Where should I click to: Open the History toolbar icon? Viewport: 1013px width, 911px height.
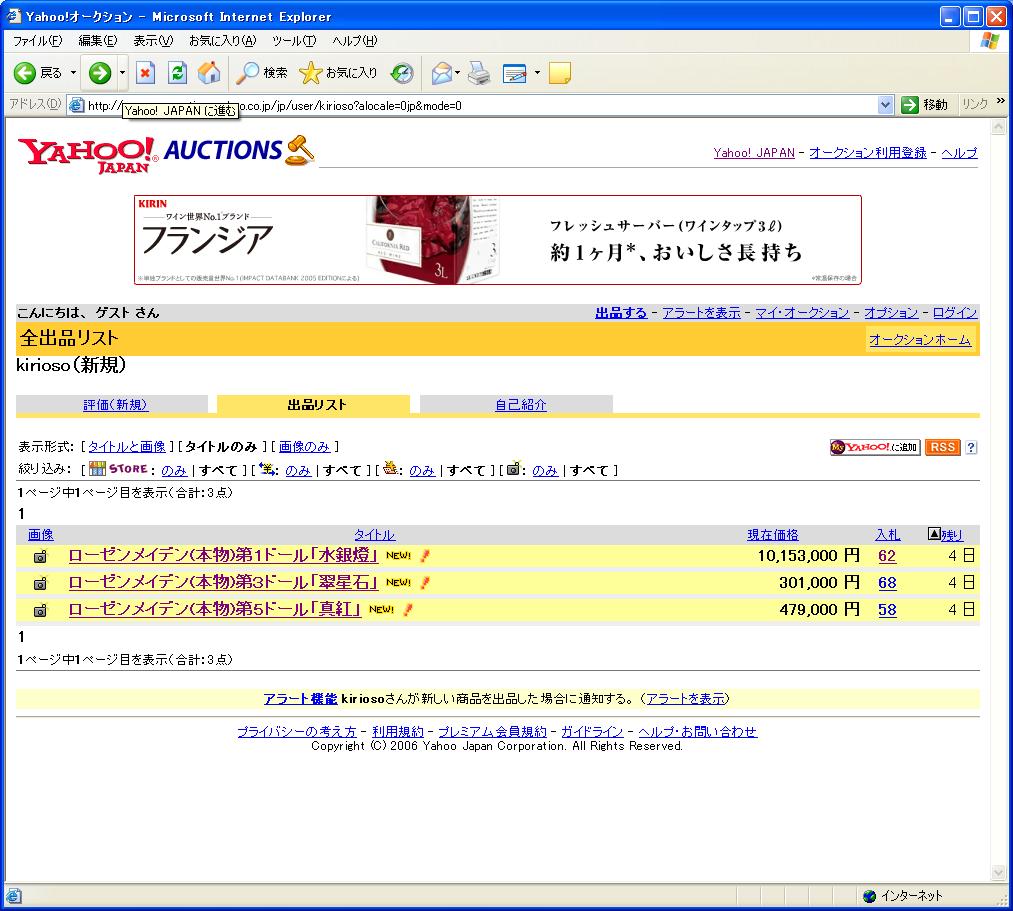(402, 73)
